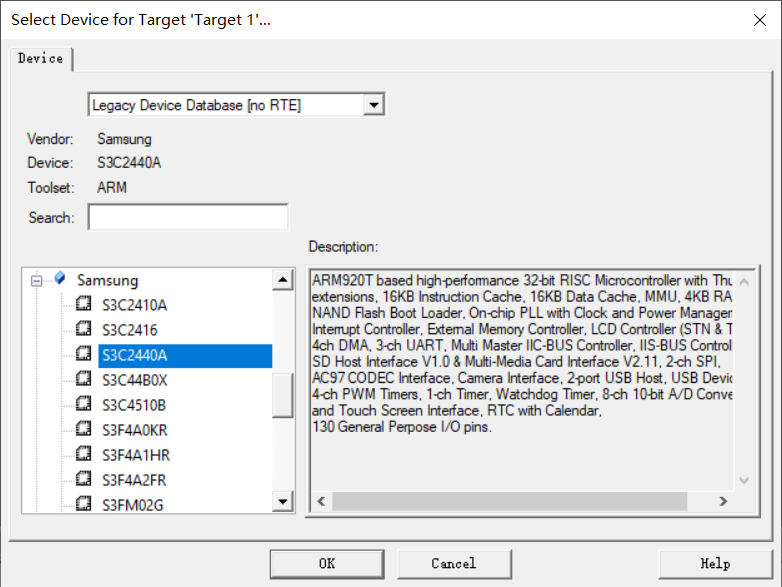
Task: Click the chip icon beside S3FM02G
Action: 83,503
